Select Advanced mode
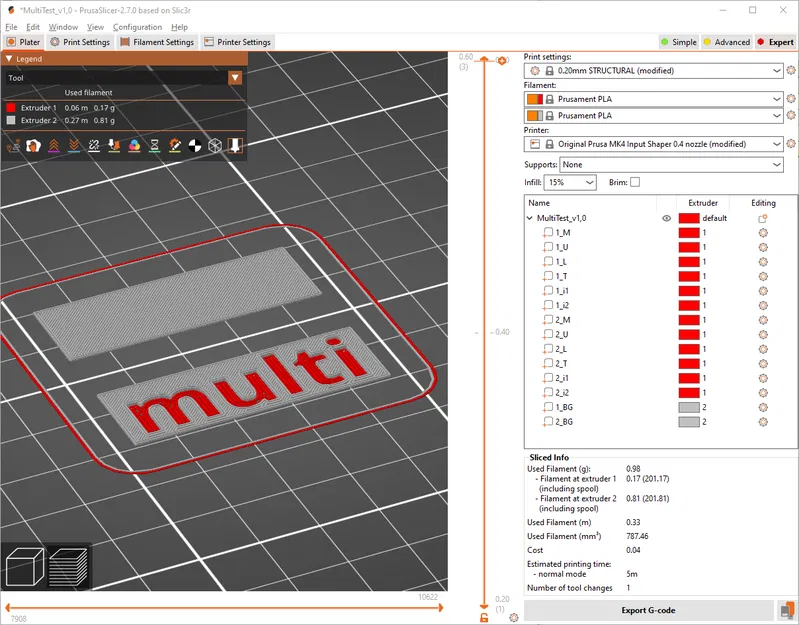Image resolution: width=799 pixels, height=625 pixels. coord(727,42)
